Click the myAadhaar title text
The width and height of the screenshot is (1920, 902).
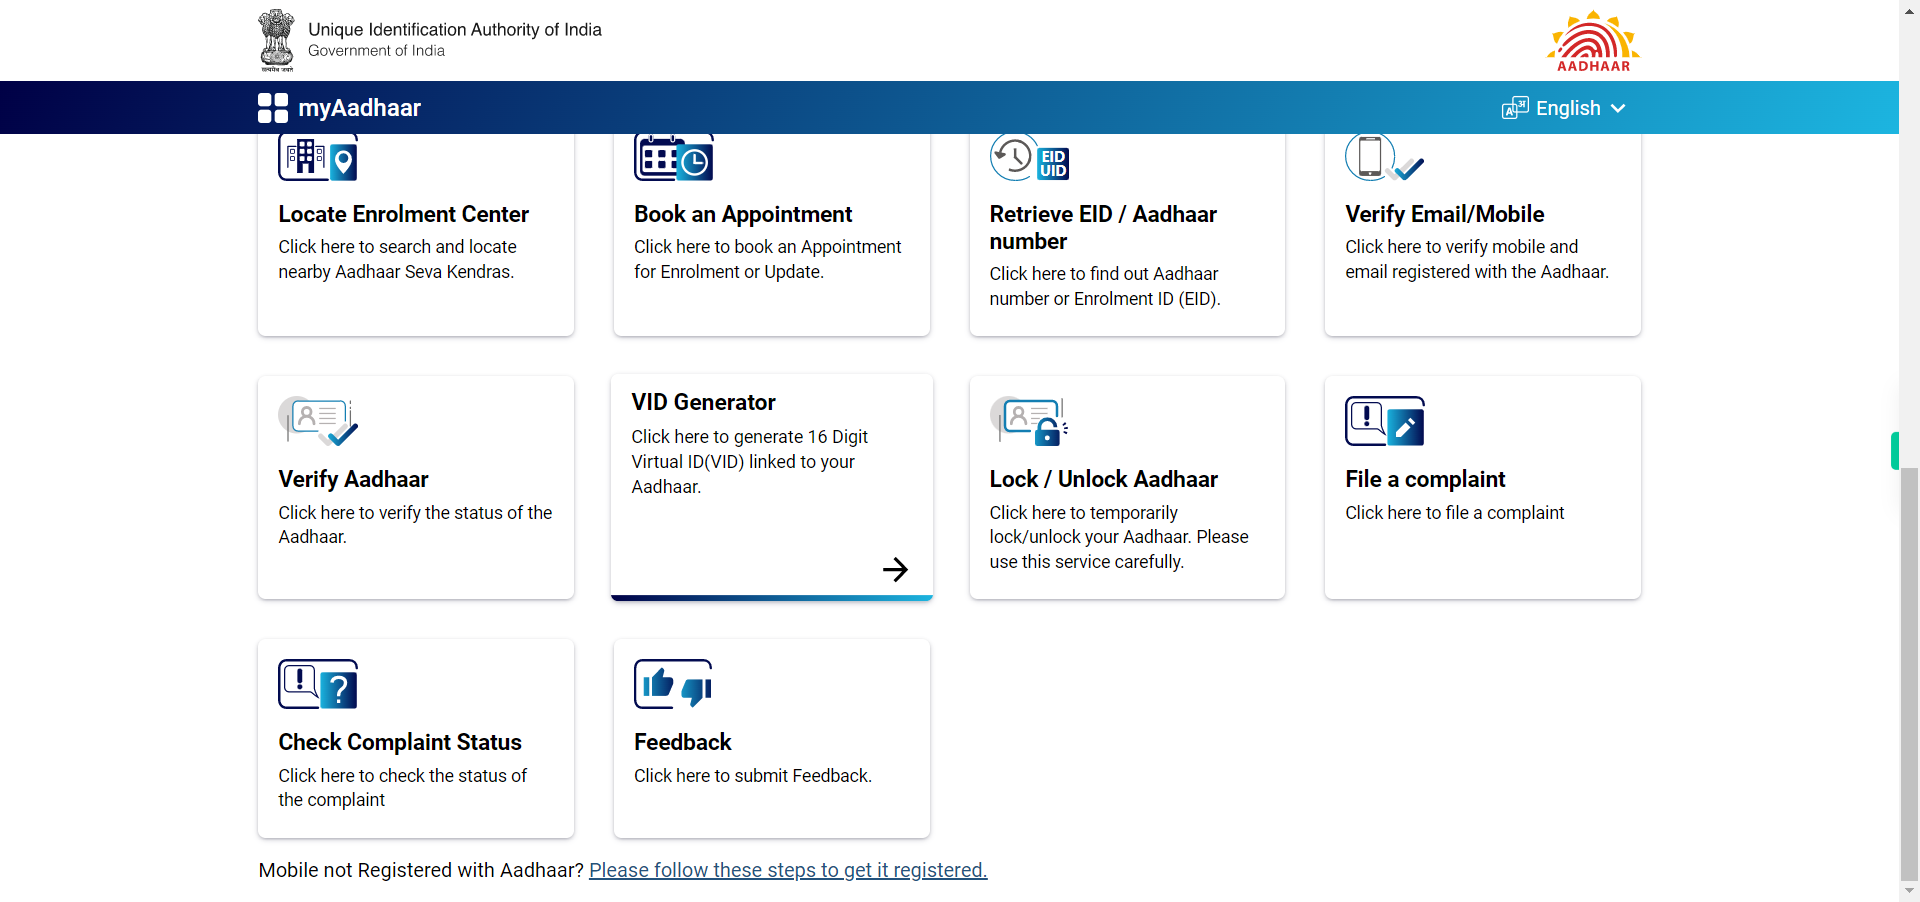click(360, 108)
